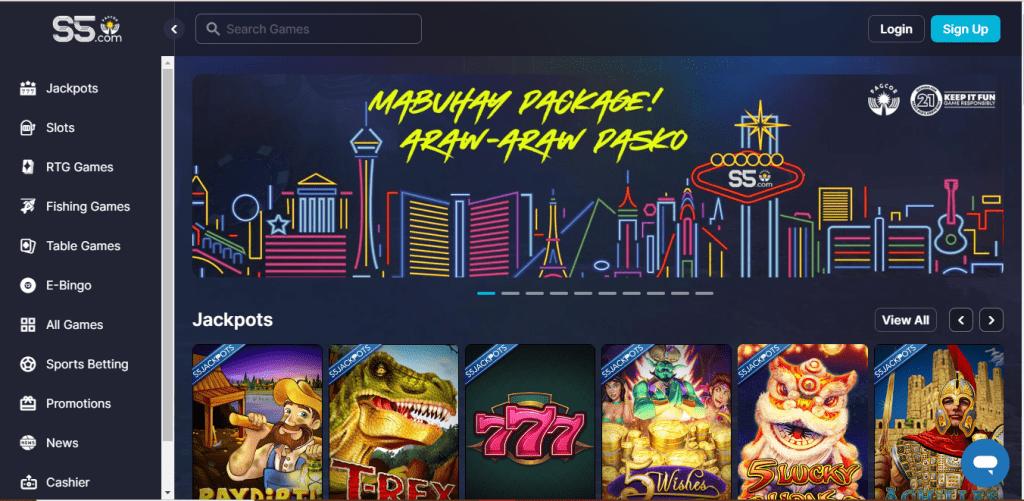The width and height of the screenshot is (1024, 501).
Task: Click the Sign Up button
Action: (965, 29)
